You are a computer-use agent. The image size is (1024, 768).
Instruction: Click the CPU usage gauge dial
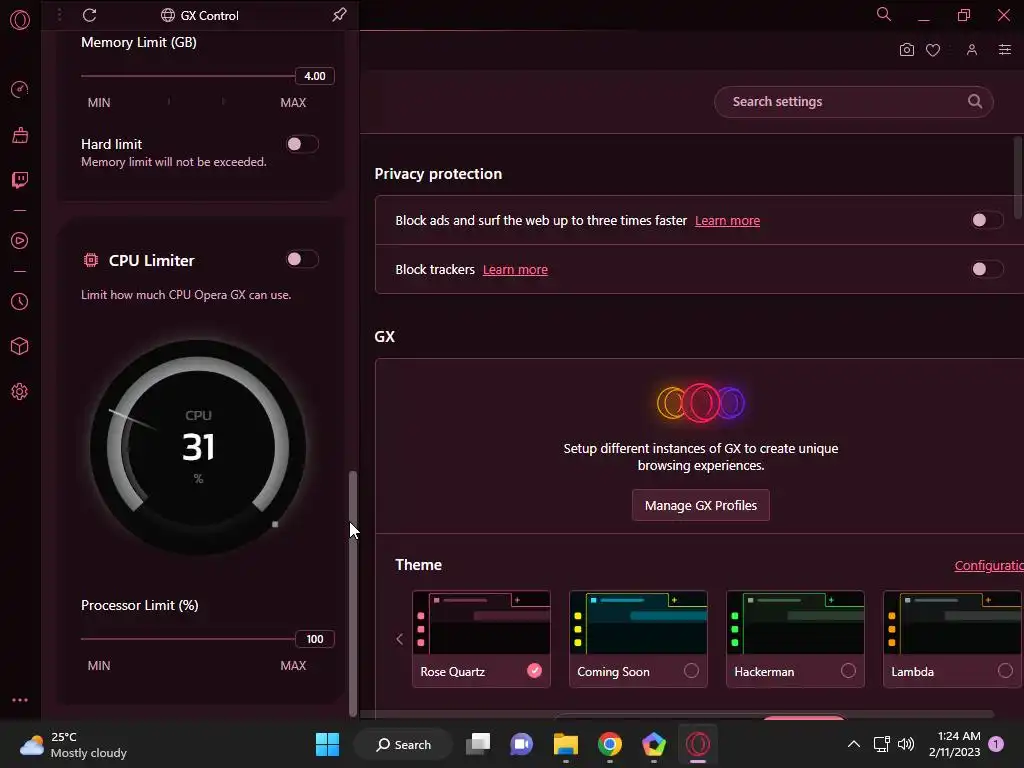click(198, 447)
